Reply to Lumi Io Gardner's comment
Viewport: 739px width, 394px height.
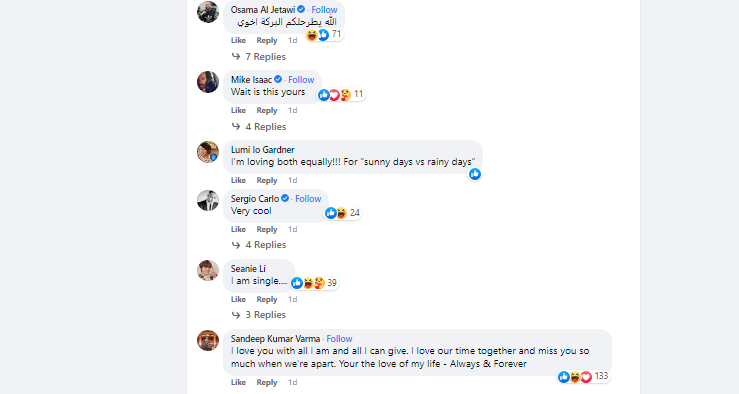[267, 181]
